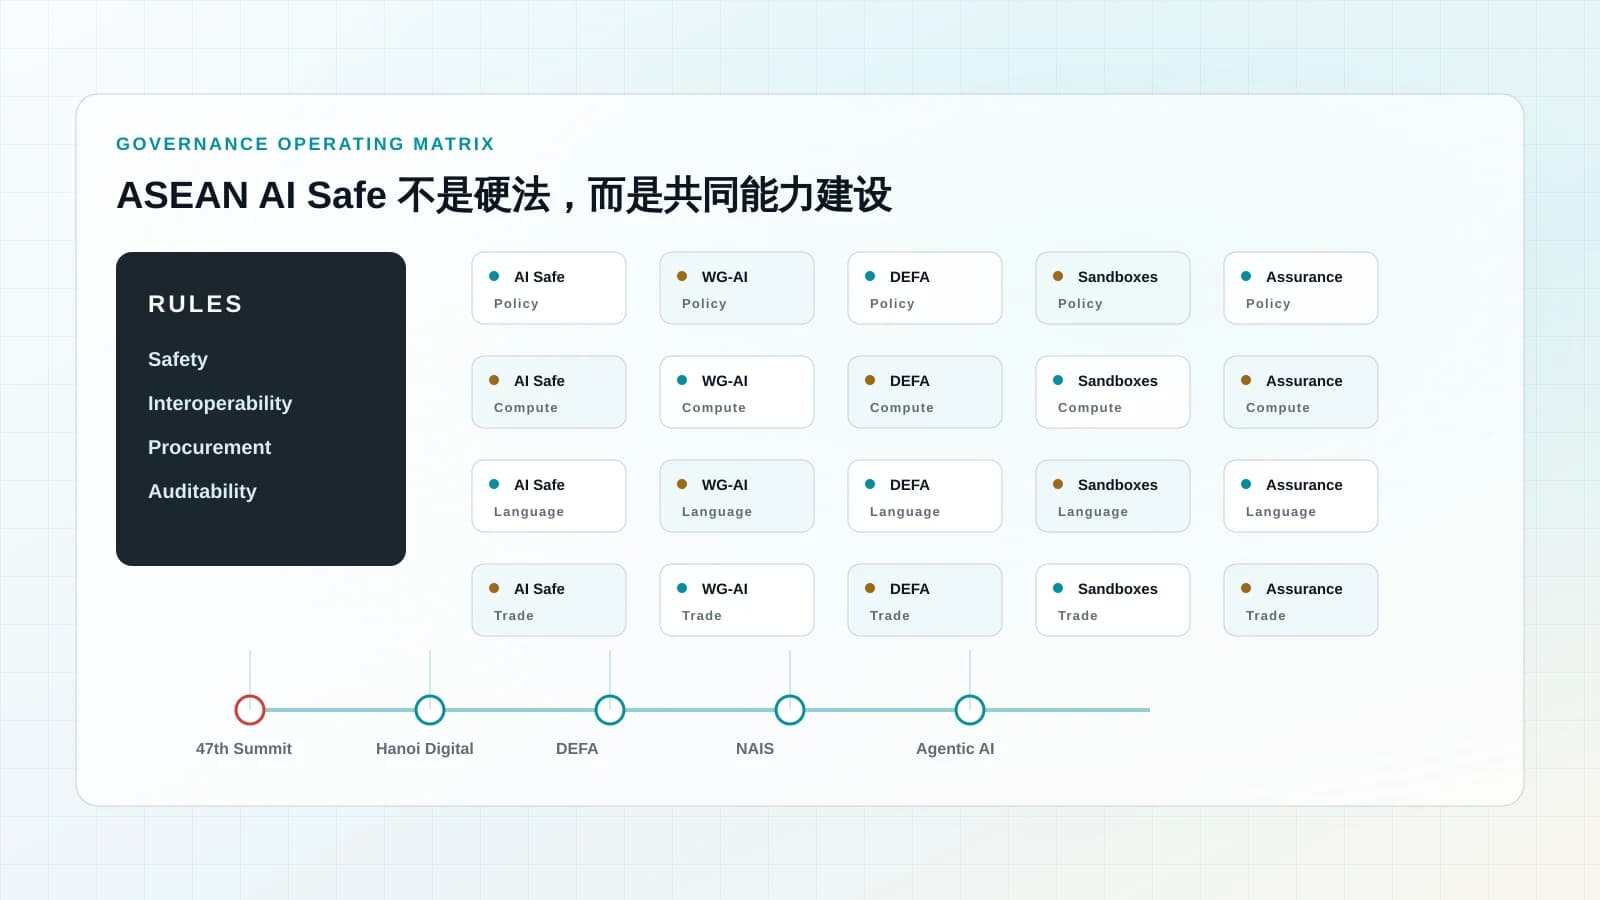Click the "GOVERNANCE OPERATING MATRIX" label
This screenshot has width=1600, height=900.
pos(305,144)
